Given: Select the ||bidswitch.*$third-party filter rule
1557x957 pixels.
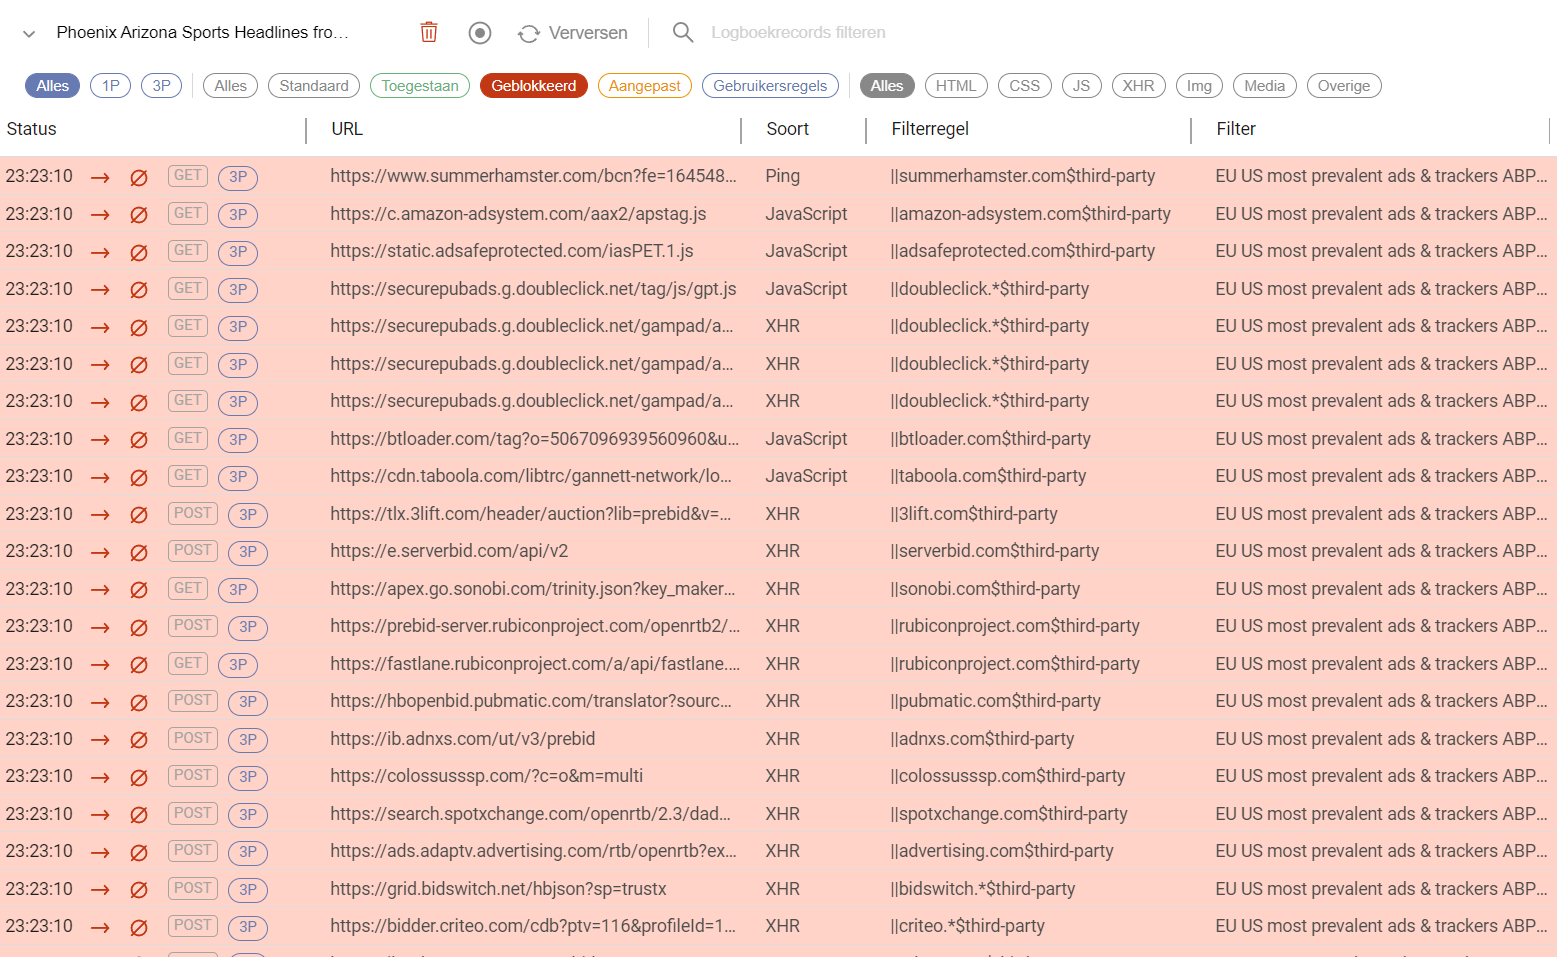Looking at the screenshot, I should tap(983, 889).
